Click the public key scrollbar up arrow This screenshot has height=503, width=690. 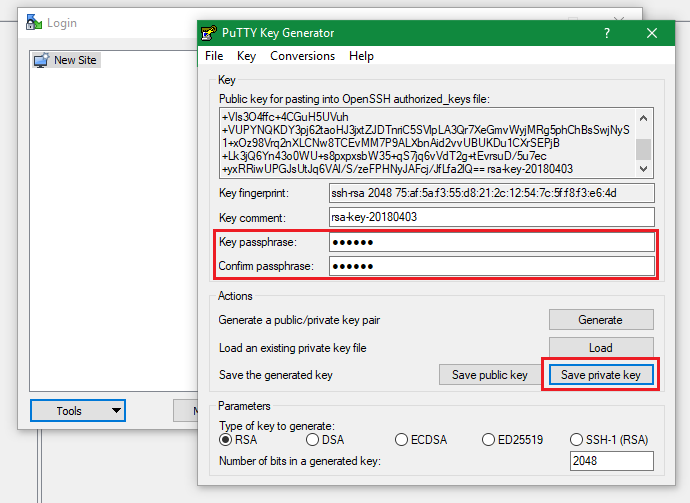pos(643,118)
